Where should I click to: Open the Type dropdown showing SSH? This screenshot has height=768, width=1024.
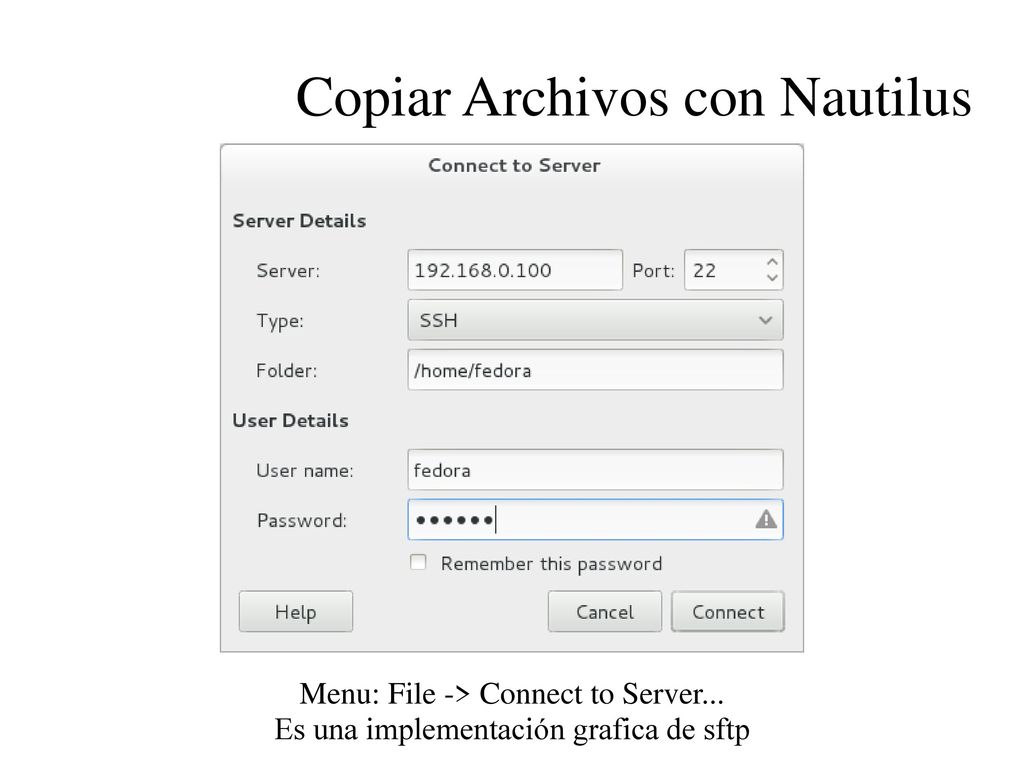pos(595,320)
